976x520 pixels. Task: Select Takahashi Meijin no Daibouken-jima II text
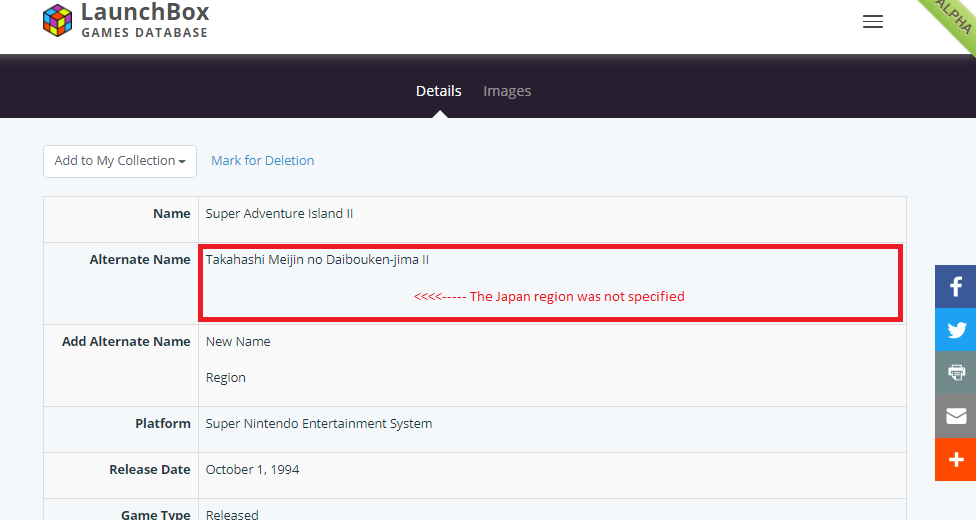pos(317,260)
